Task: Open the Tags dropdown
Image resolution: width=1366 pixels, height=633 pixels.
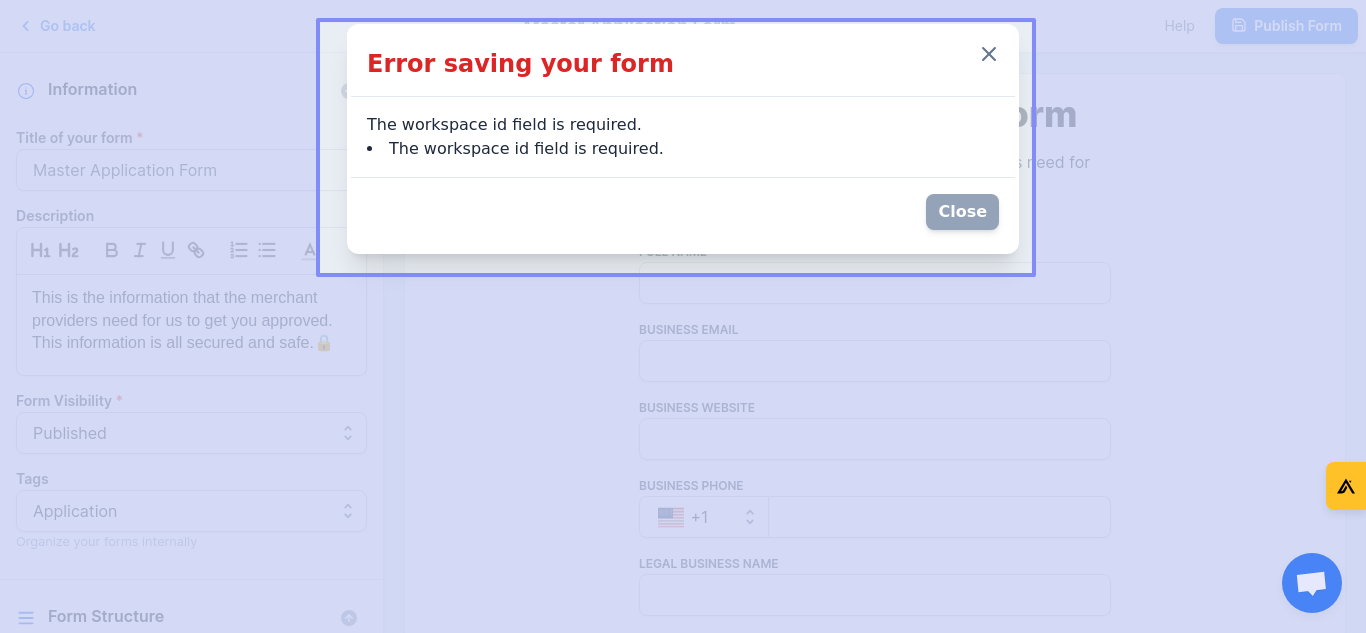Action: coord(191,511)
